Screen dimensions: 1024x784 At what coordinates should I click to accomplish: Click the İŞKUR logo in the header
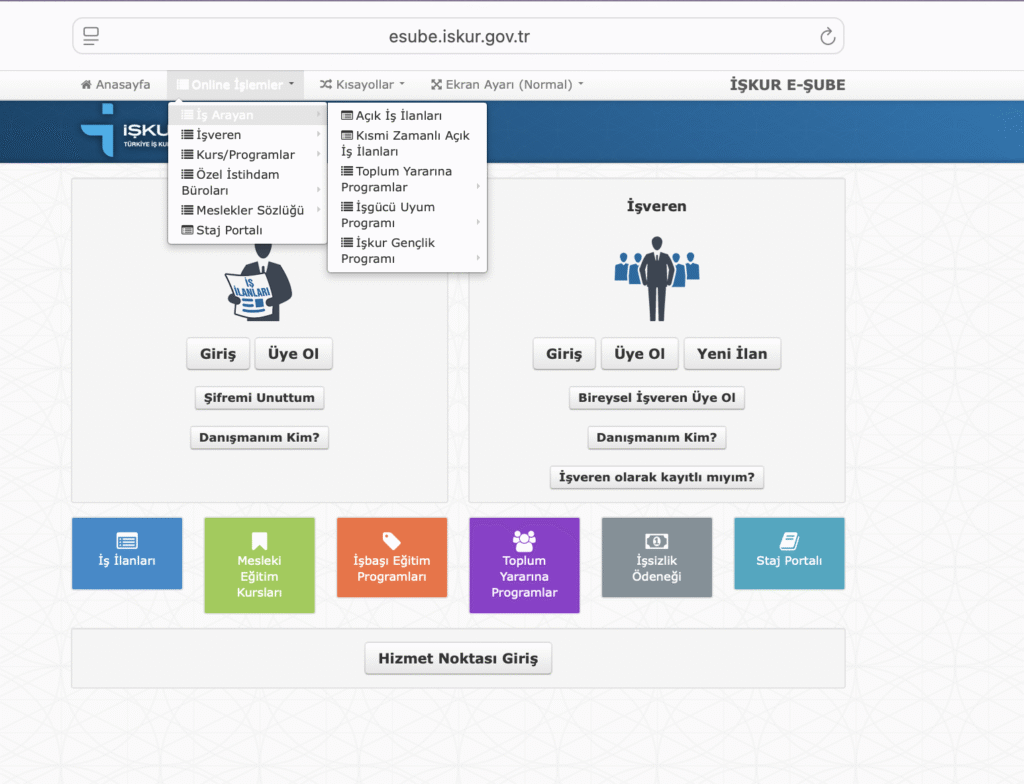point(124,131)
